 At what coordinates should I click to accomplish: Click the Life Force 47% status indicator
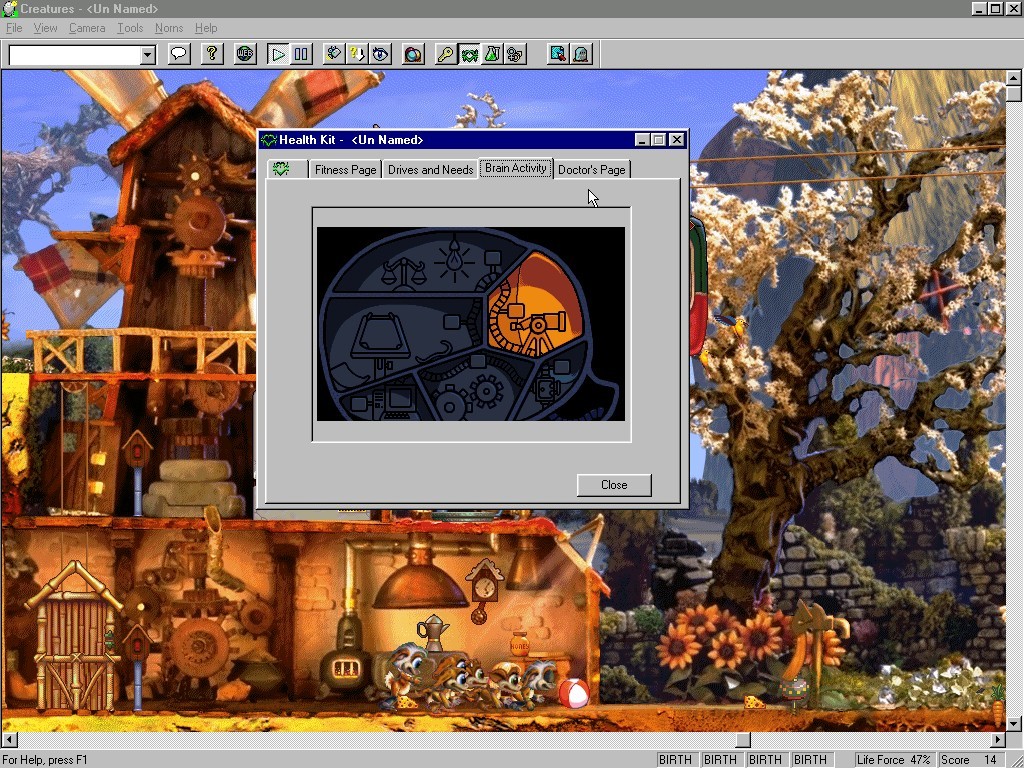[893, 760]
